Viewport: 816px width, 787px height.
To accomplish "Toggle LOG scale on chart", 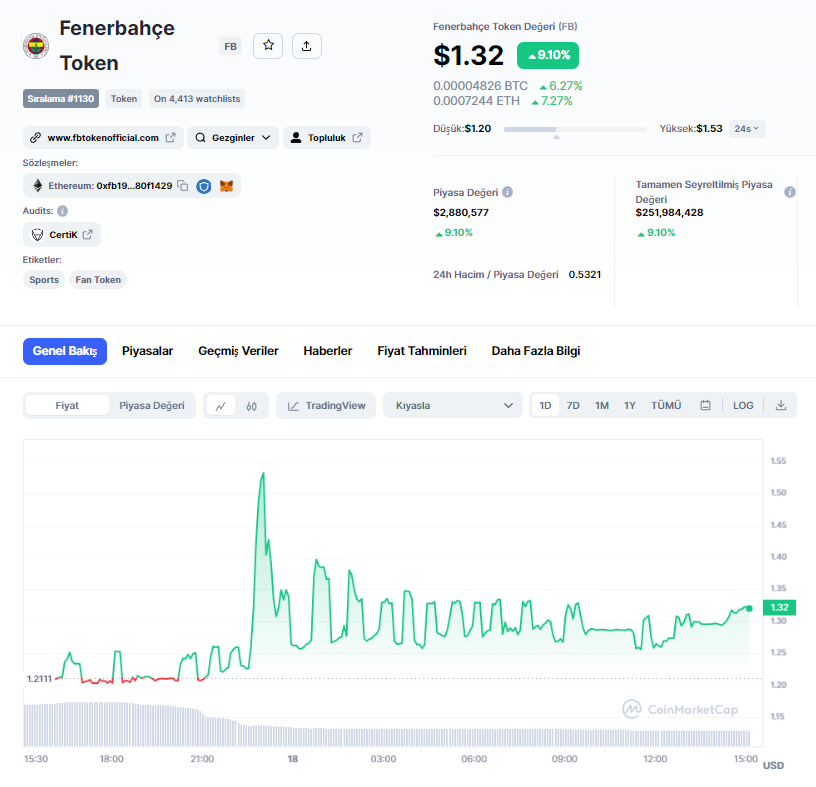I will [x=743, y=405].
